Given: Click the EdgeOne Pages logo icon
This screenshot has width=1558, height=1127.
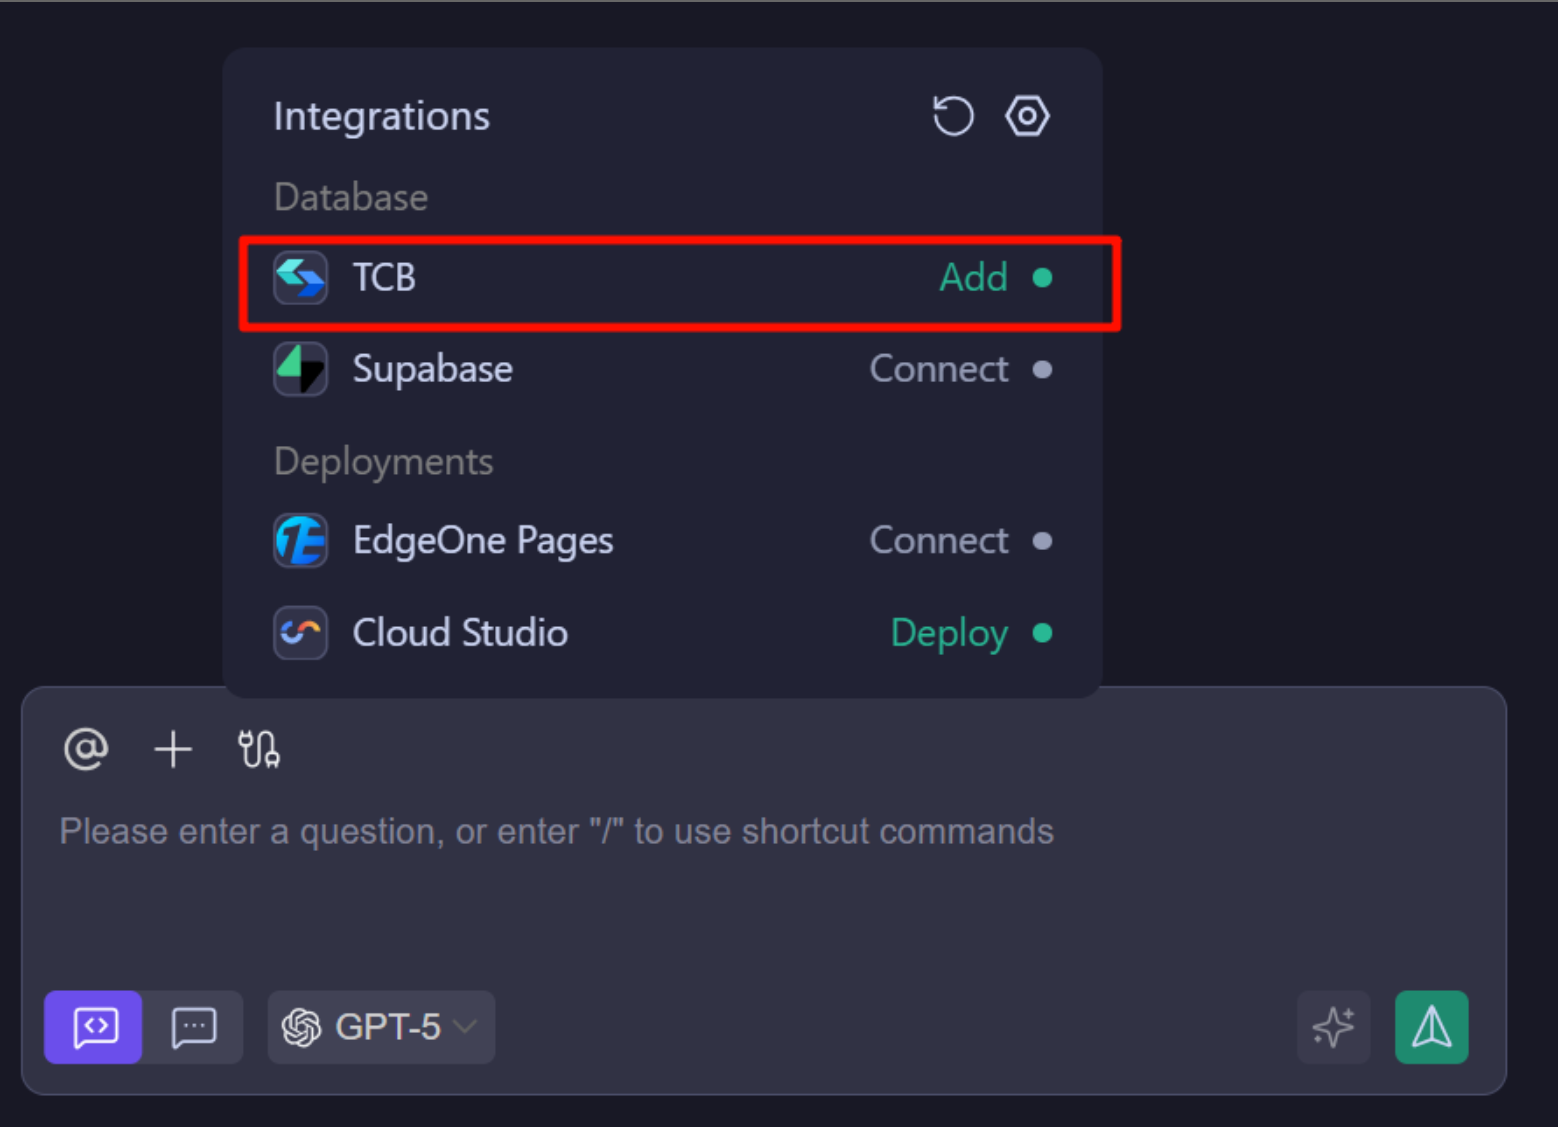Looking at the screenshot, I should coord(300,541).
